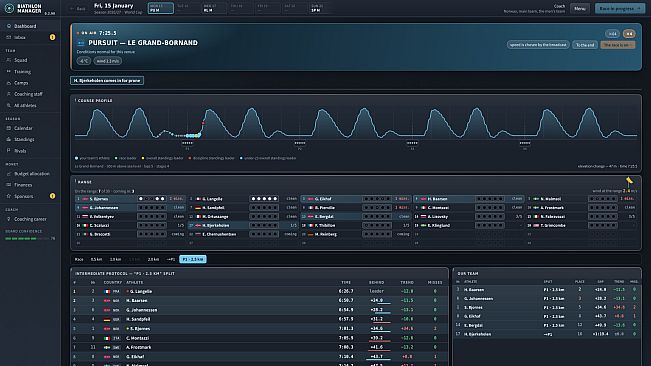This screenshot has width=651, height=366.
Task: Click the Fri, 15 January date heading
Action: [x=114, y=6]
